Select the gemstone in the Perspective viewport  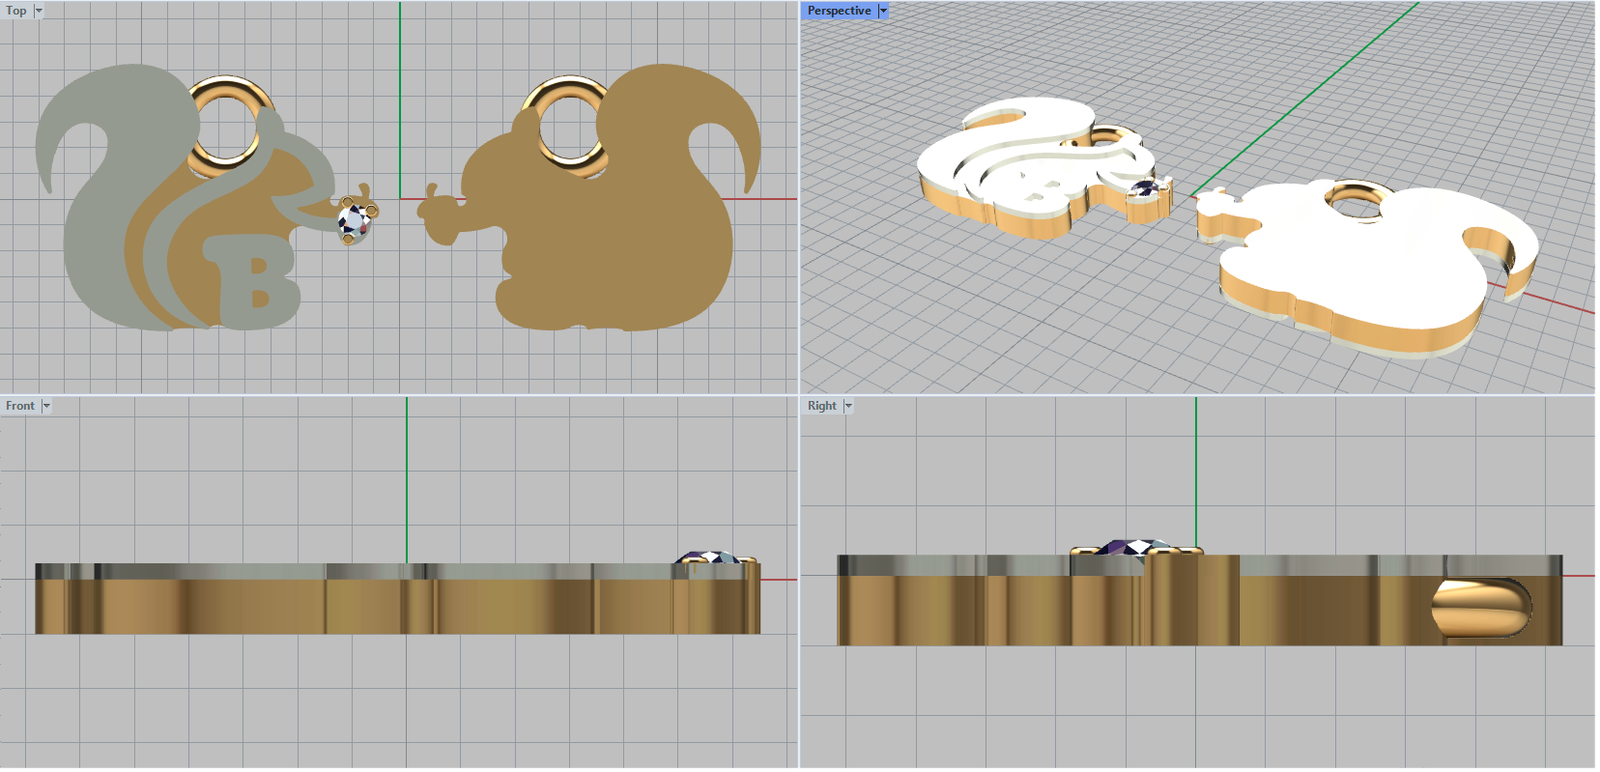[1148, 187]
